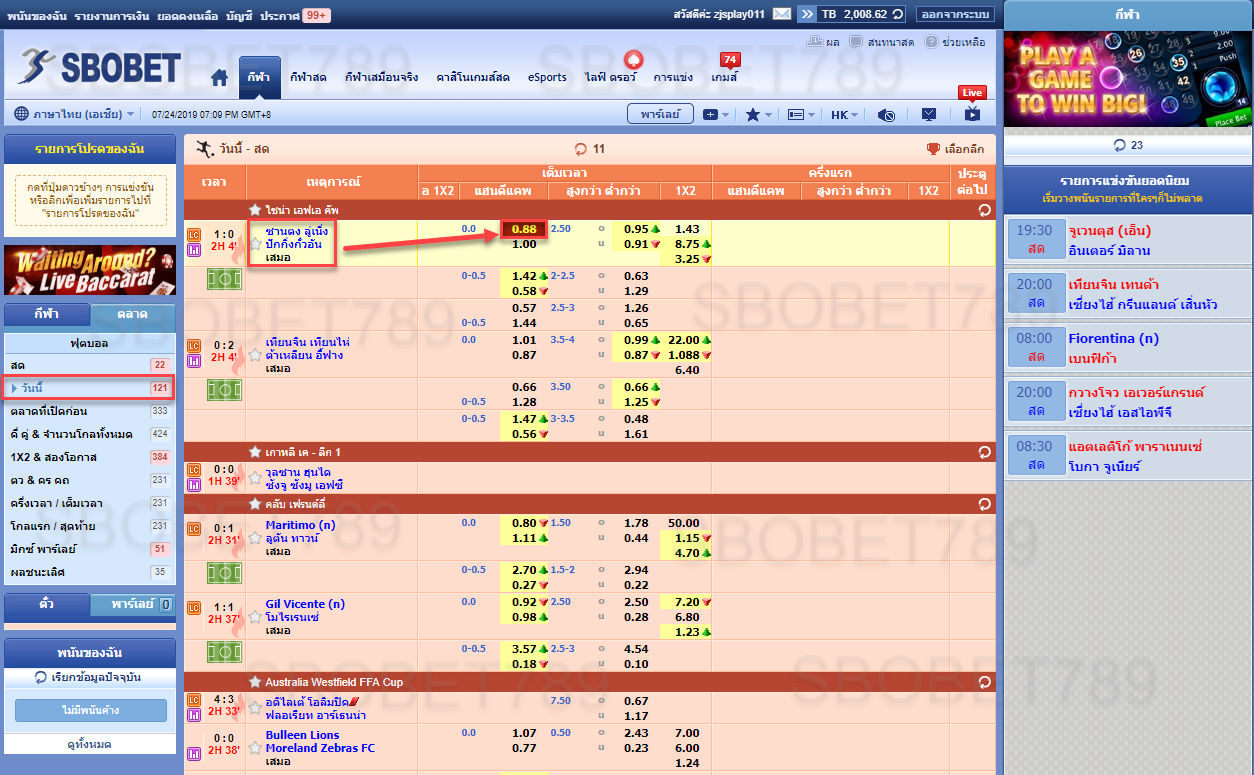Open pitch view under Maritimo match
Screen dimensions: 1254x775
click(224, 573)
